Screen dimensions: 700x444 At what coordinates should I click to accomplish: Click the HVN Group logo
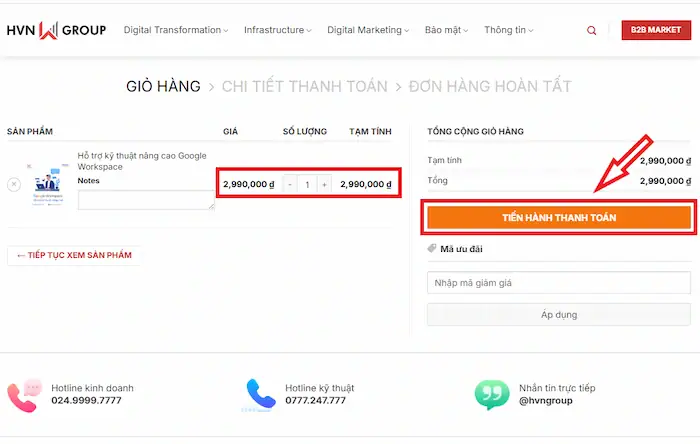(57, 30)
